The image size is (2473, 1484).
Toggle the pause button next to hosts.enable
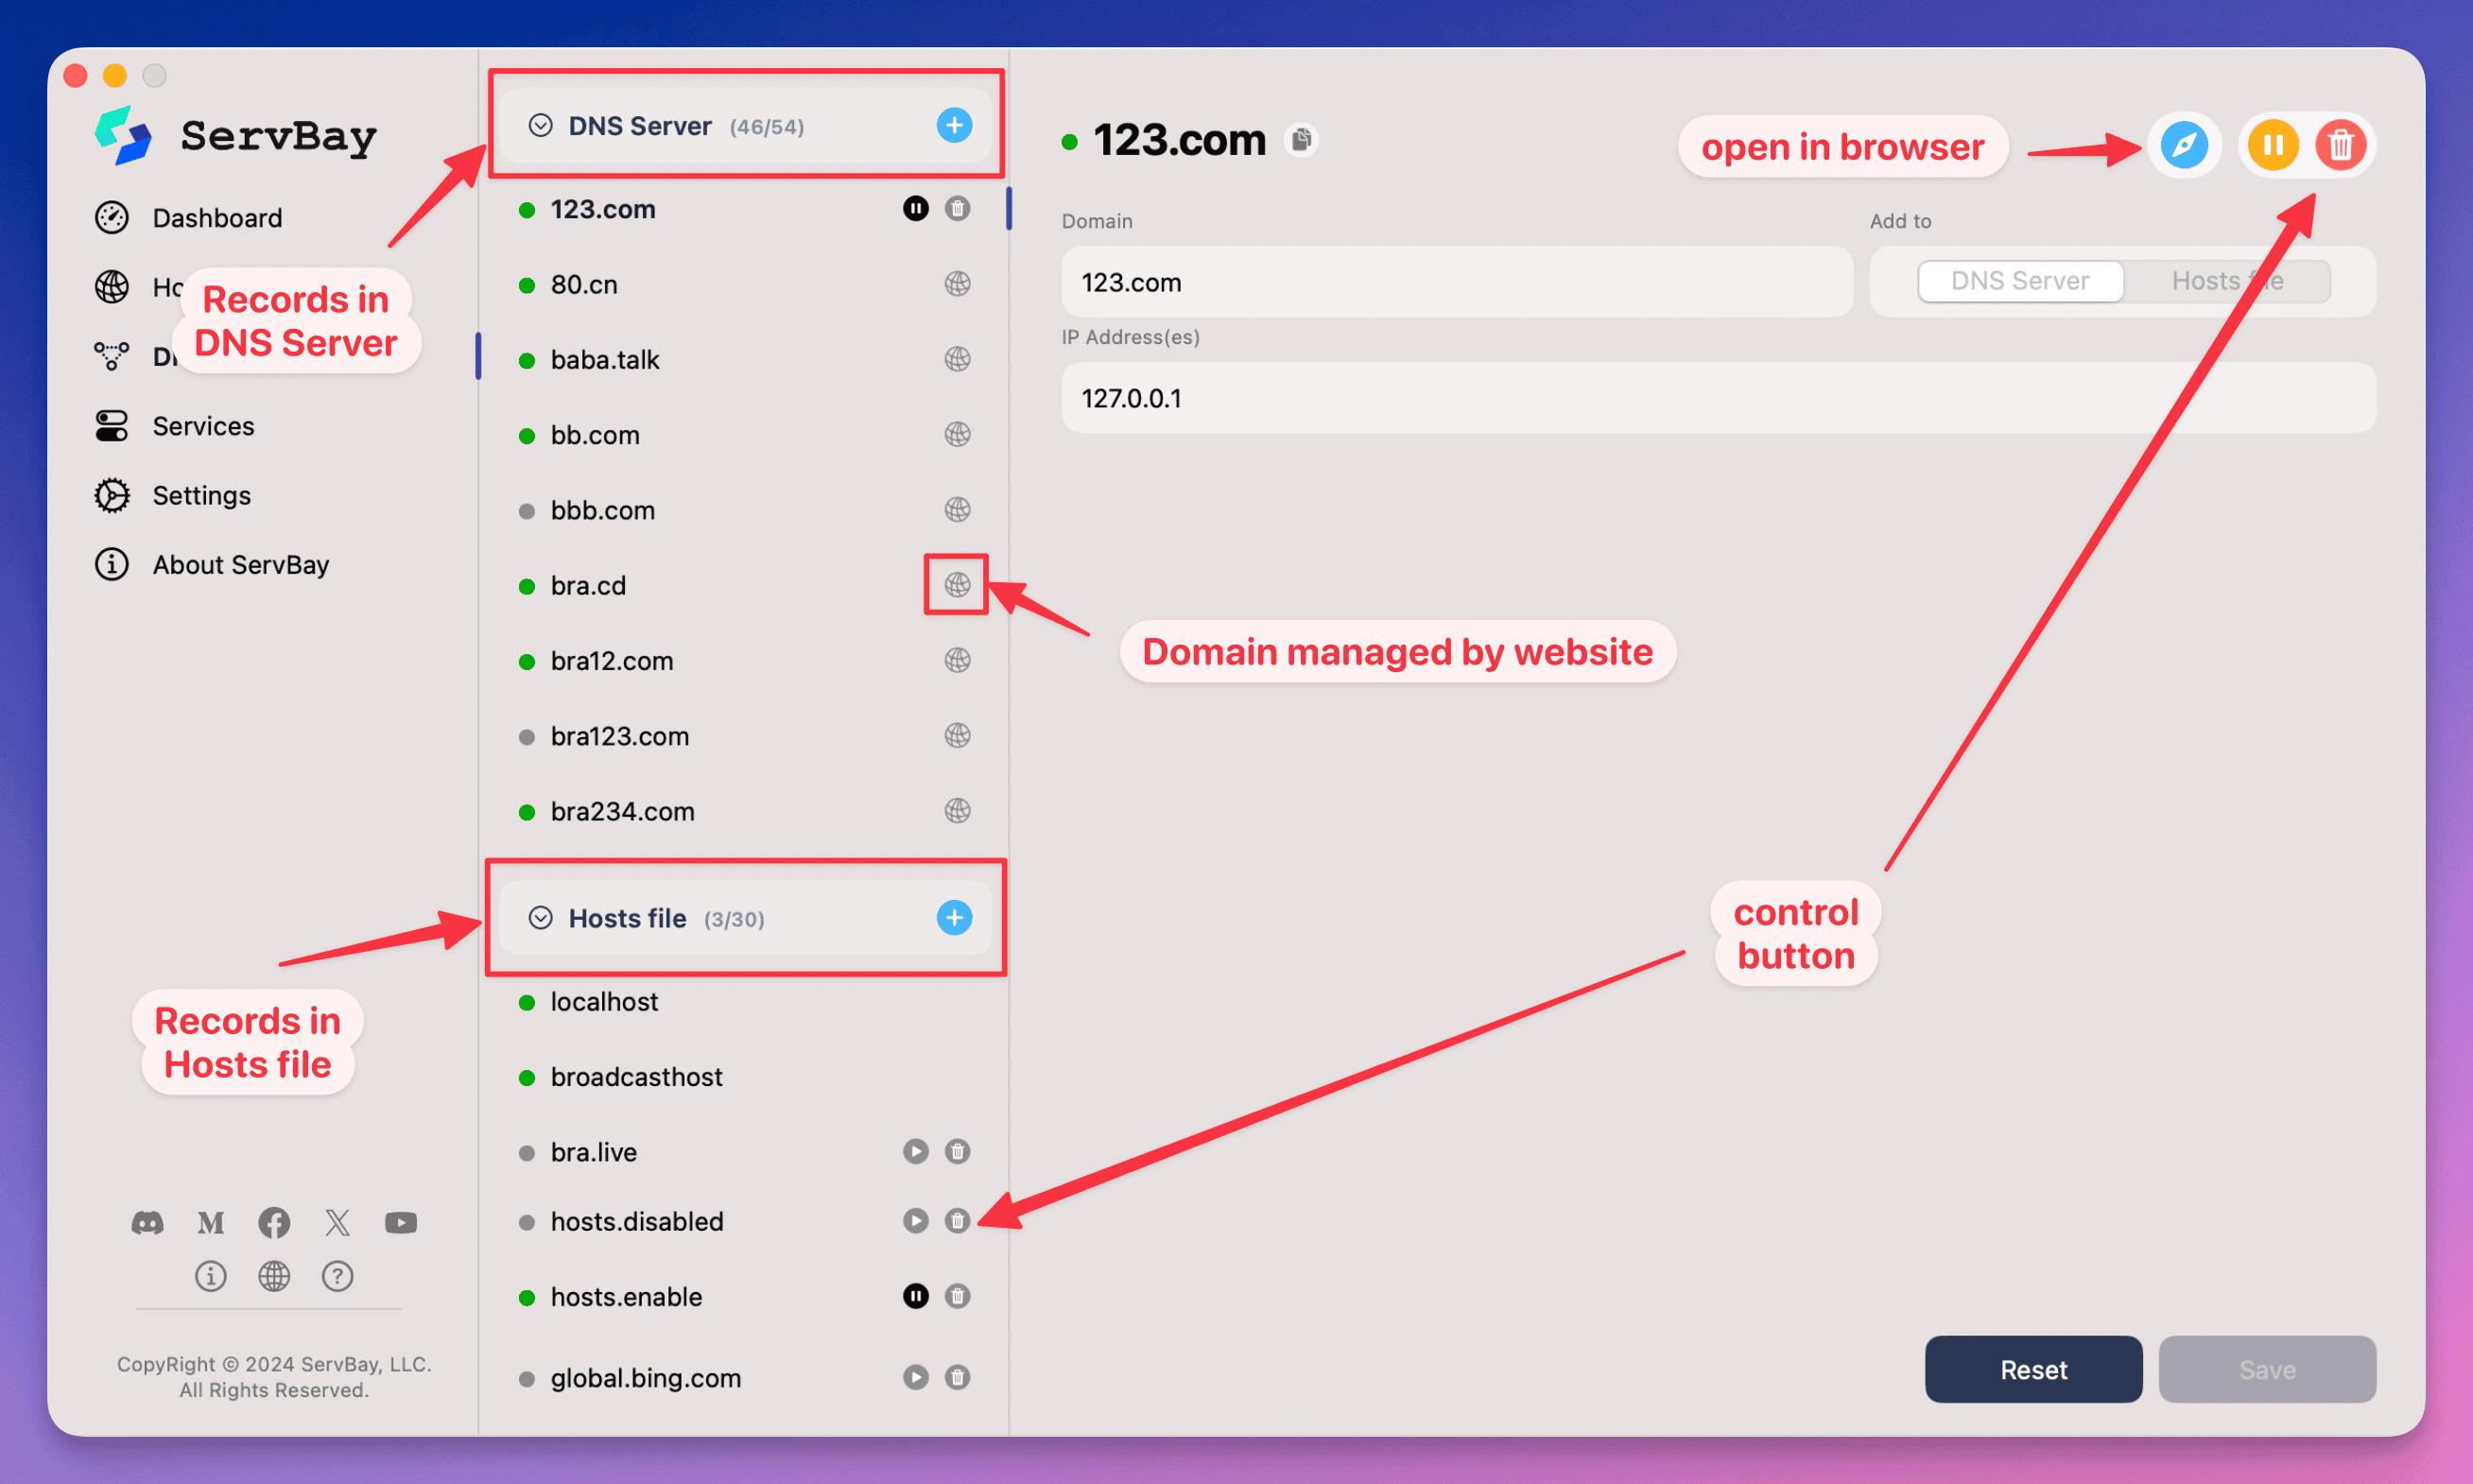(x=909, y=1299)
